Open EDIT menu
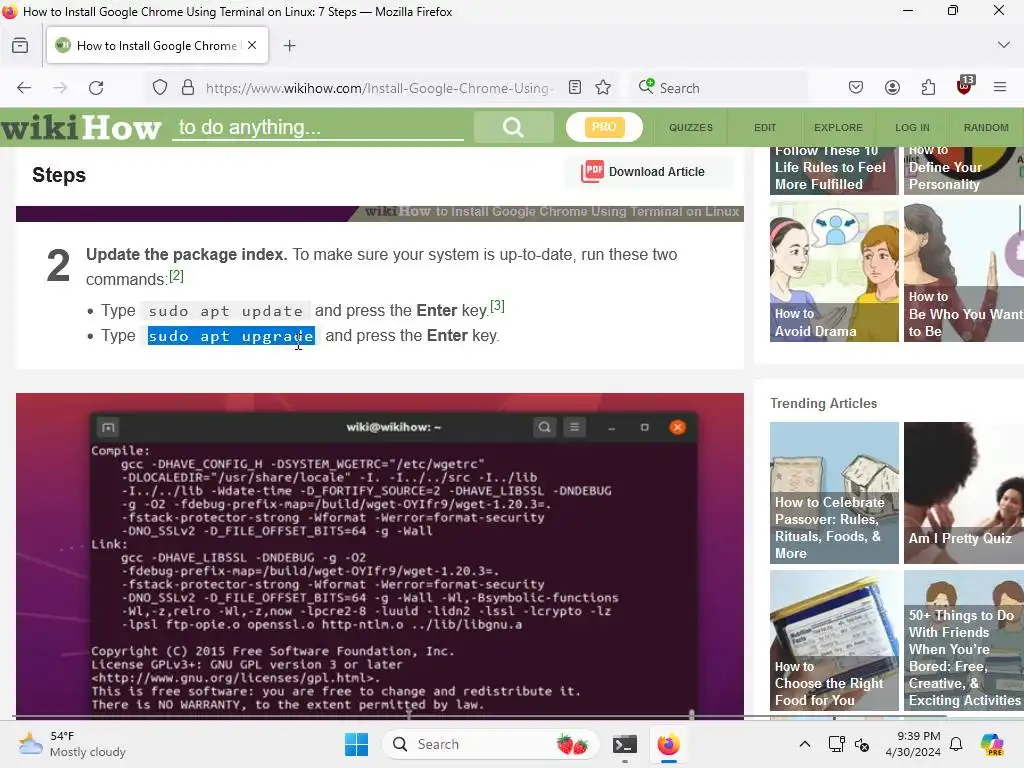The width and height of the screenshot is (1024, 768). 765,127
